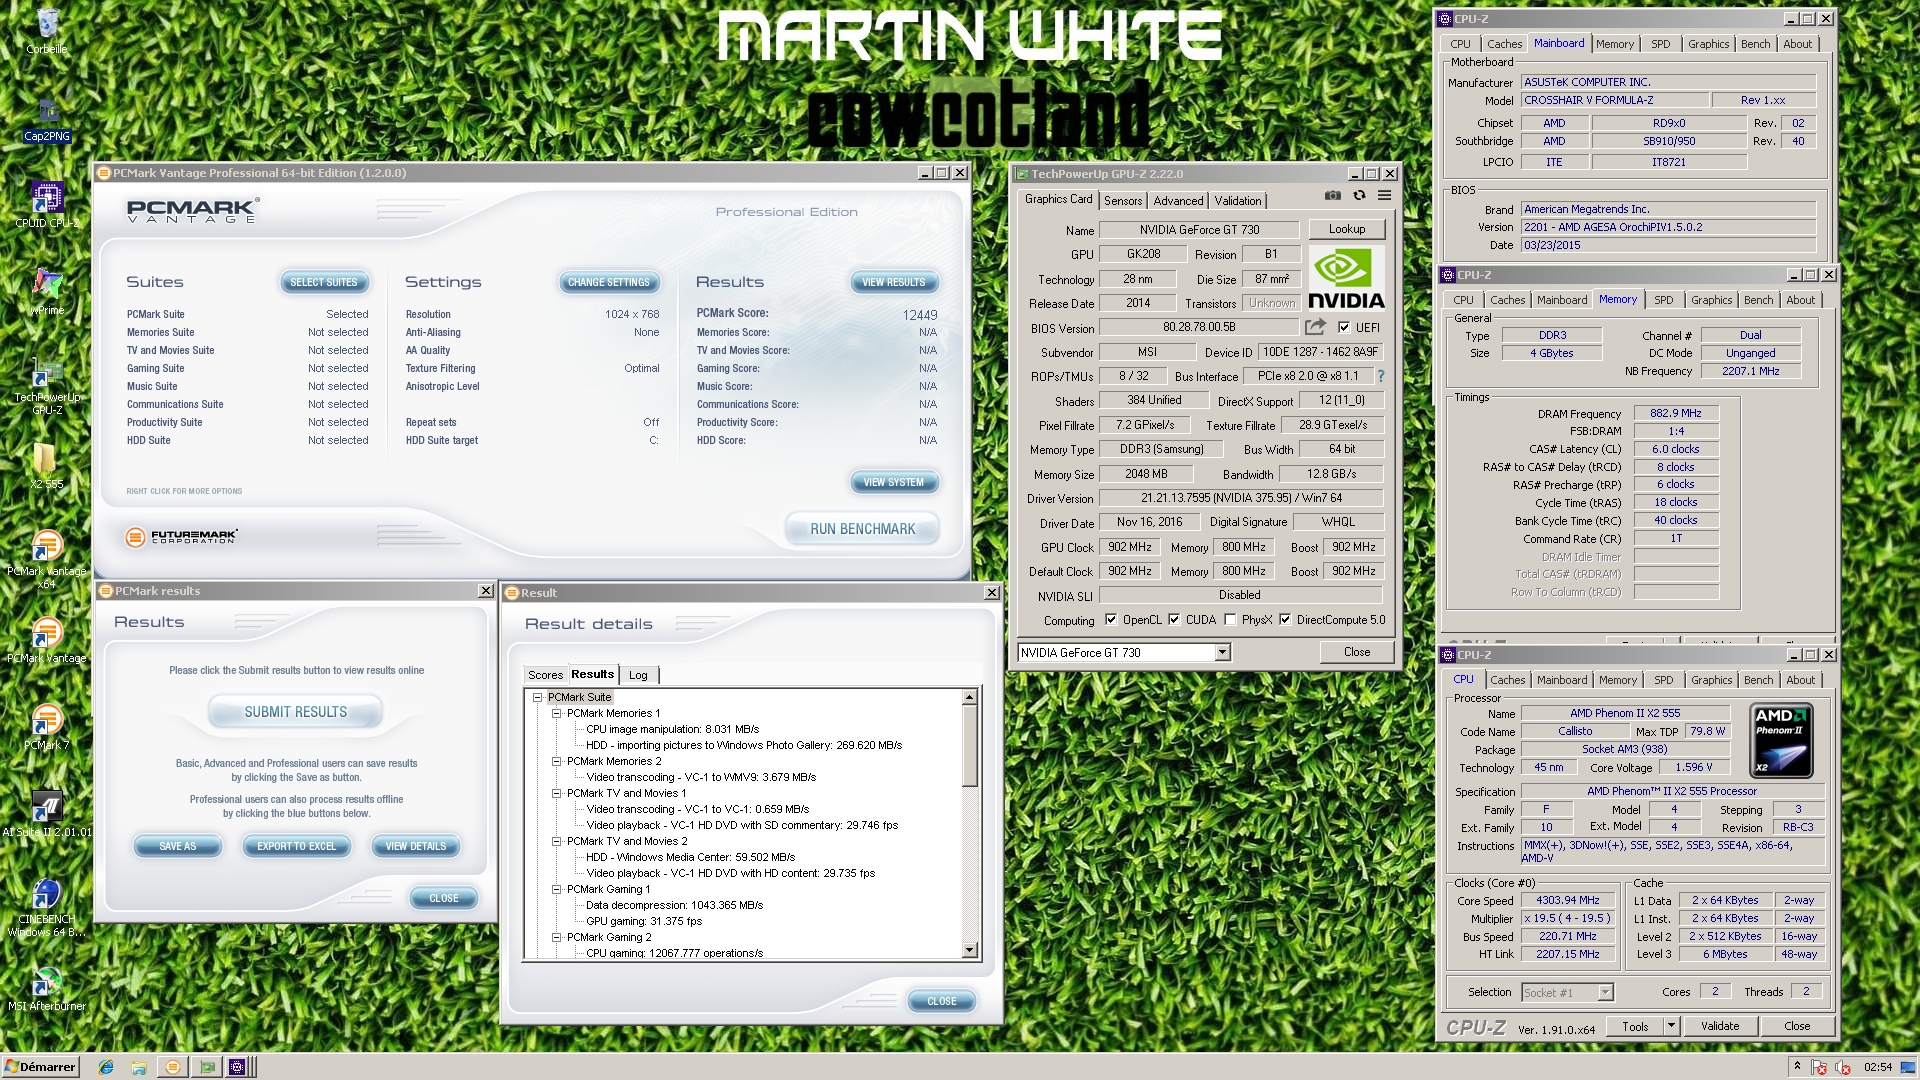Click the Show Desktop button by clock
Image resolution: width=1920 pixels, height=1080 pixels.
pyautogui.click(x=1910, y=1067)
